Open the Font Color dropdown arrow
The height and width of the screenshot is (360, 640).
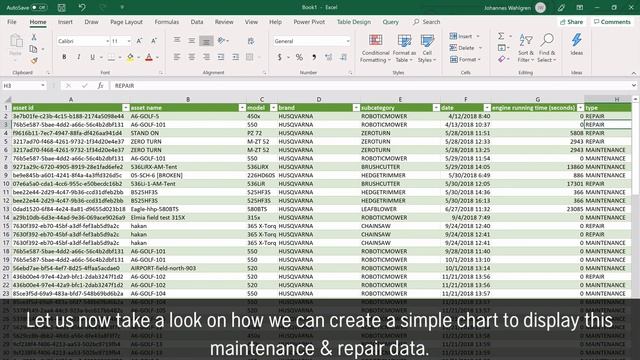click(x=158, y=58)
